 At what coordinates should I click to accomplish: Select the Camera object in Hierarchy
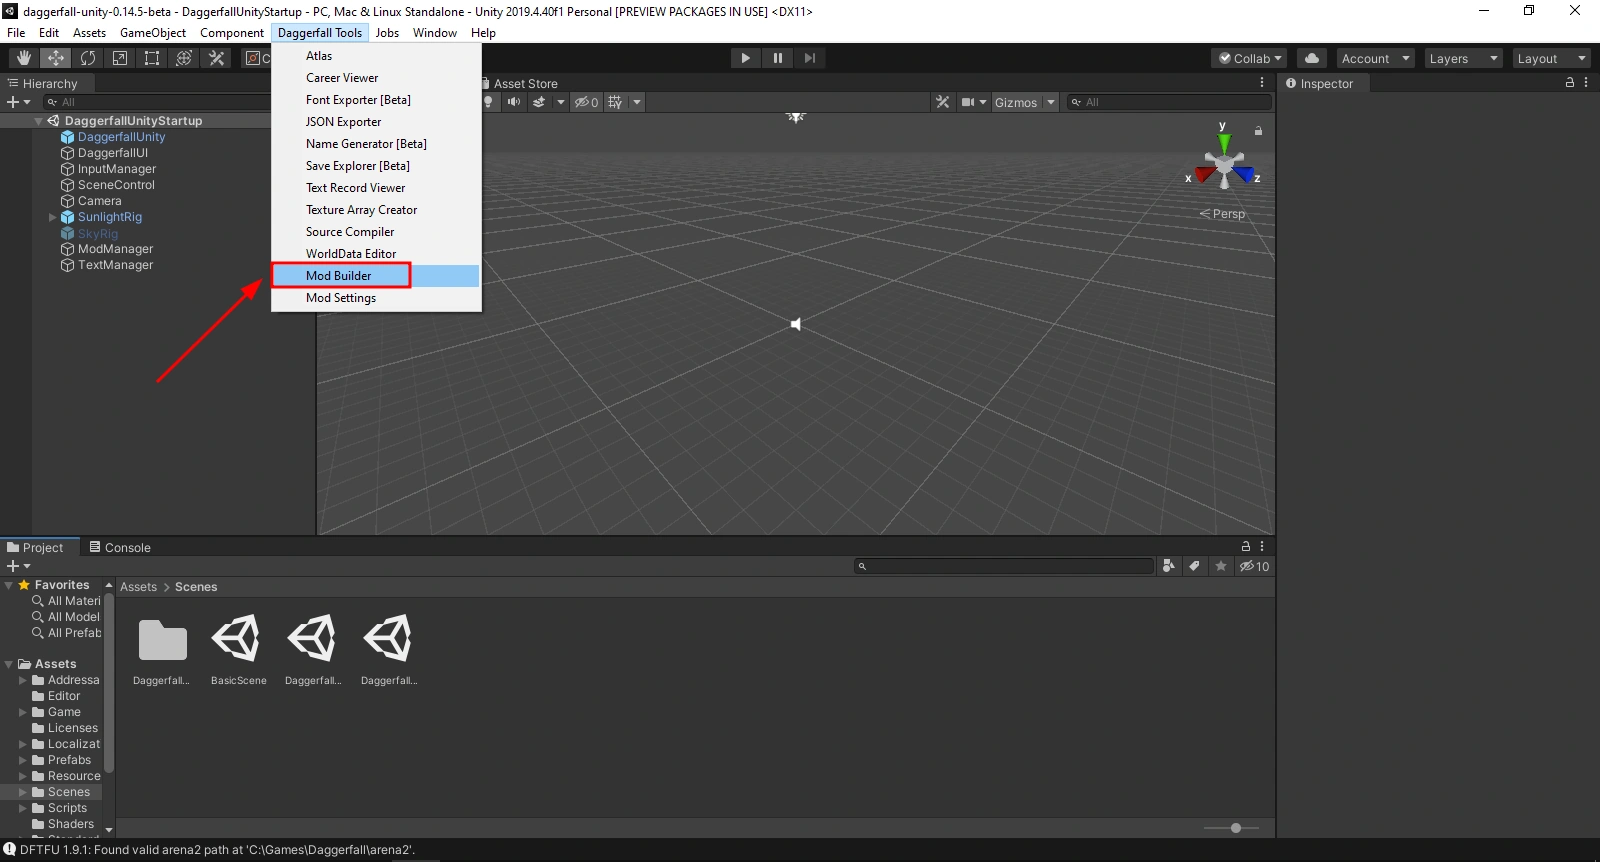(x=100, y=201)
